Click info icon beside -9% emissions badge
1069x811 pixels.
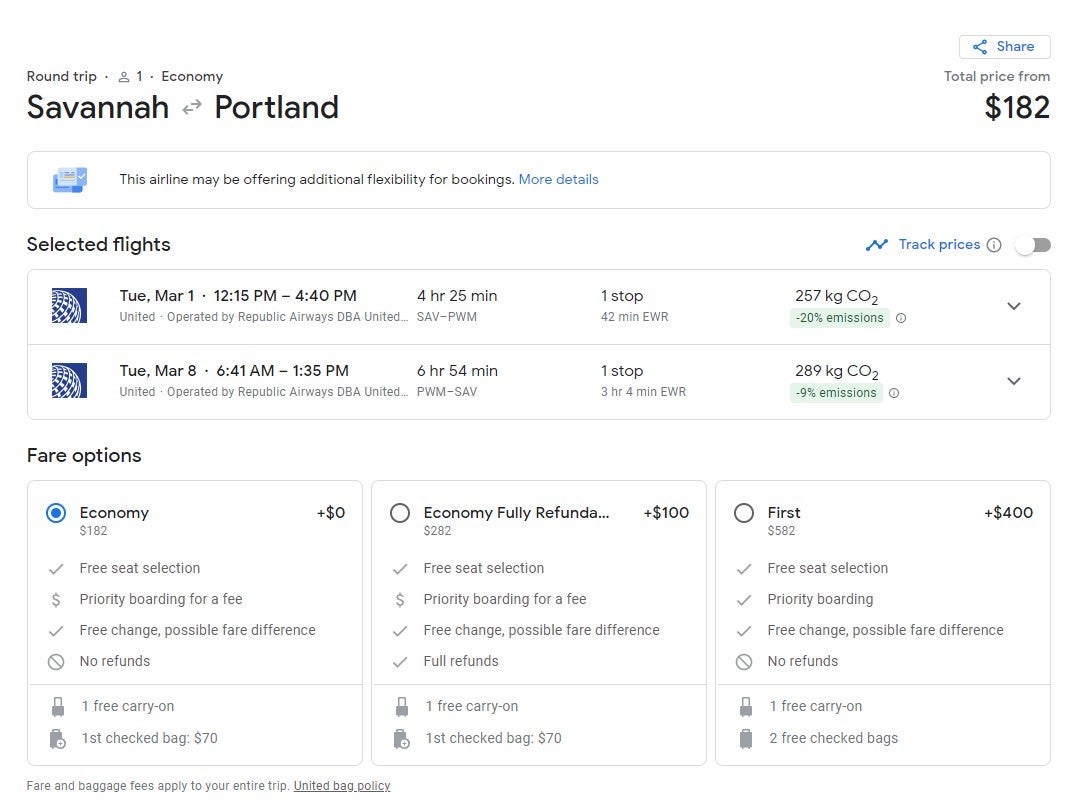tap(894, 393)
